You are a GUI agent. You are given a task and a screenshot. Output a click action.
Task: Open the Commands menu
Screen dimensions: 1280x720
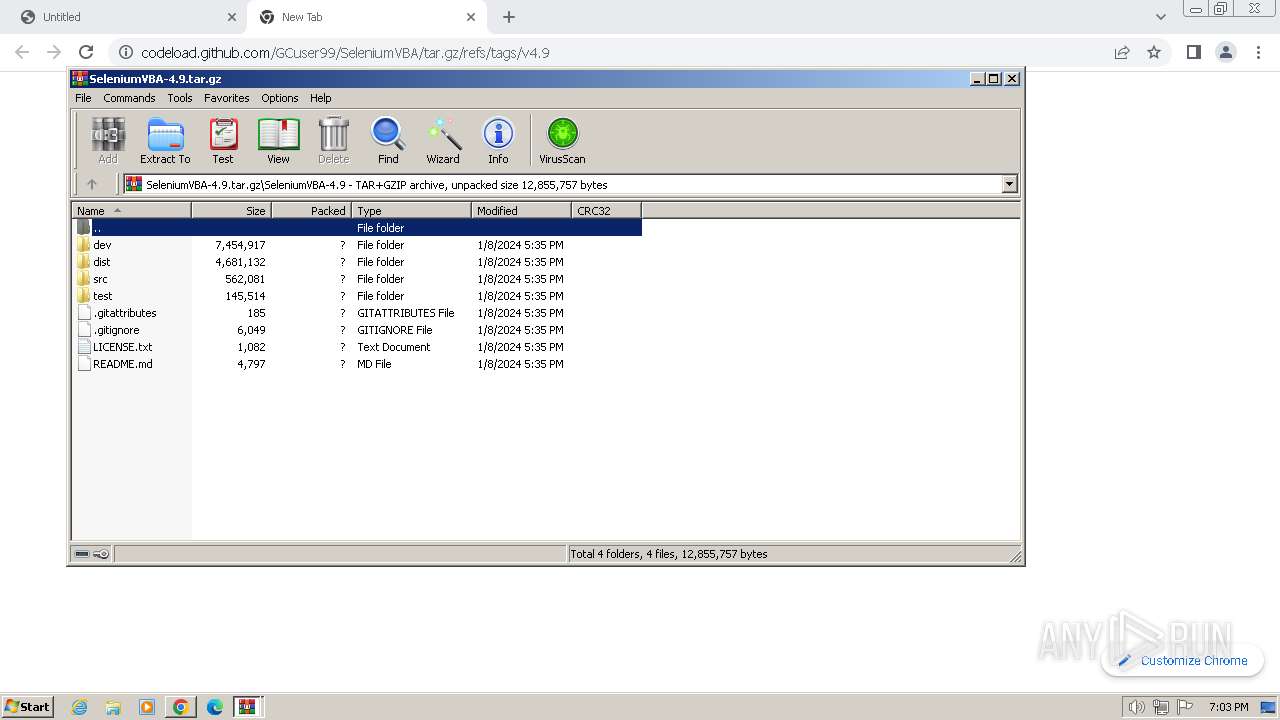tap(129, 98)
